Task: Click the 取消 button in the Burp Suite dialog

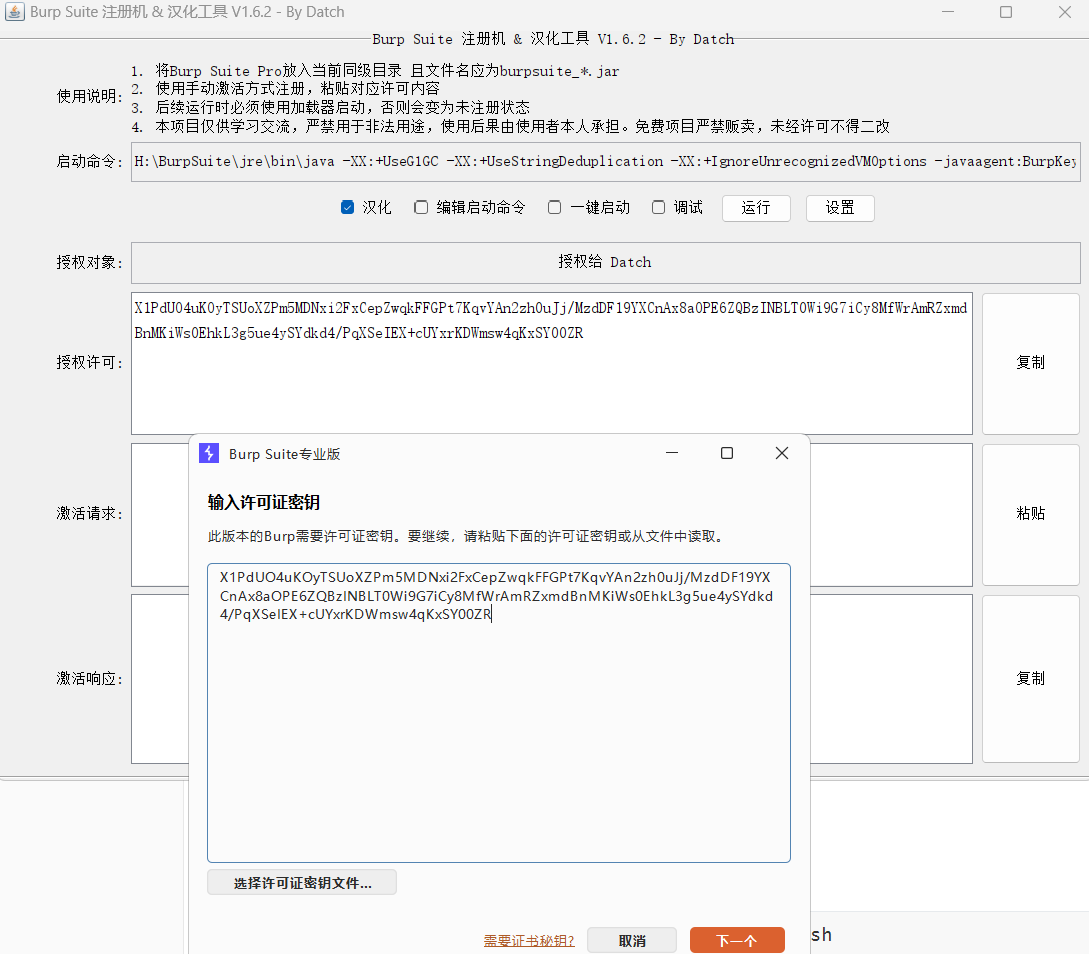Action: point(632,941)
